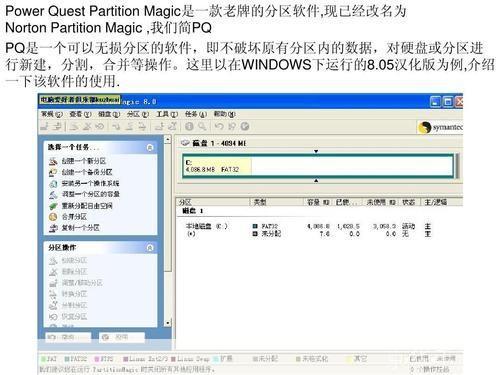The image size is (500, 375).
Task: Open the 分区(P) menu
Action: coord(138,114)
